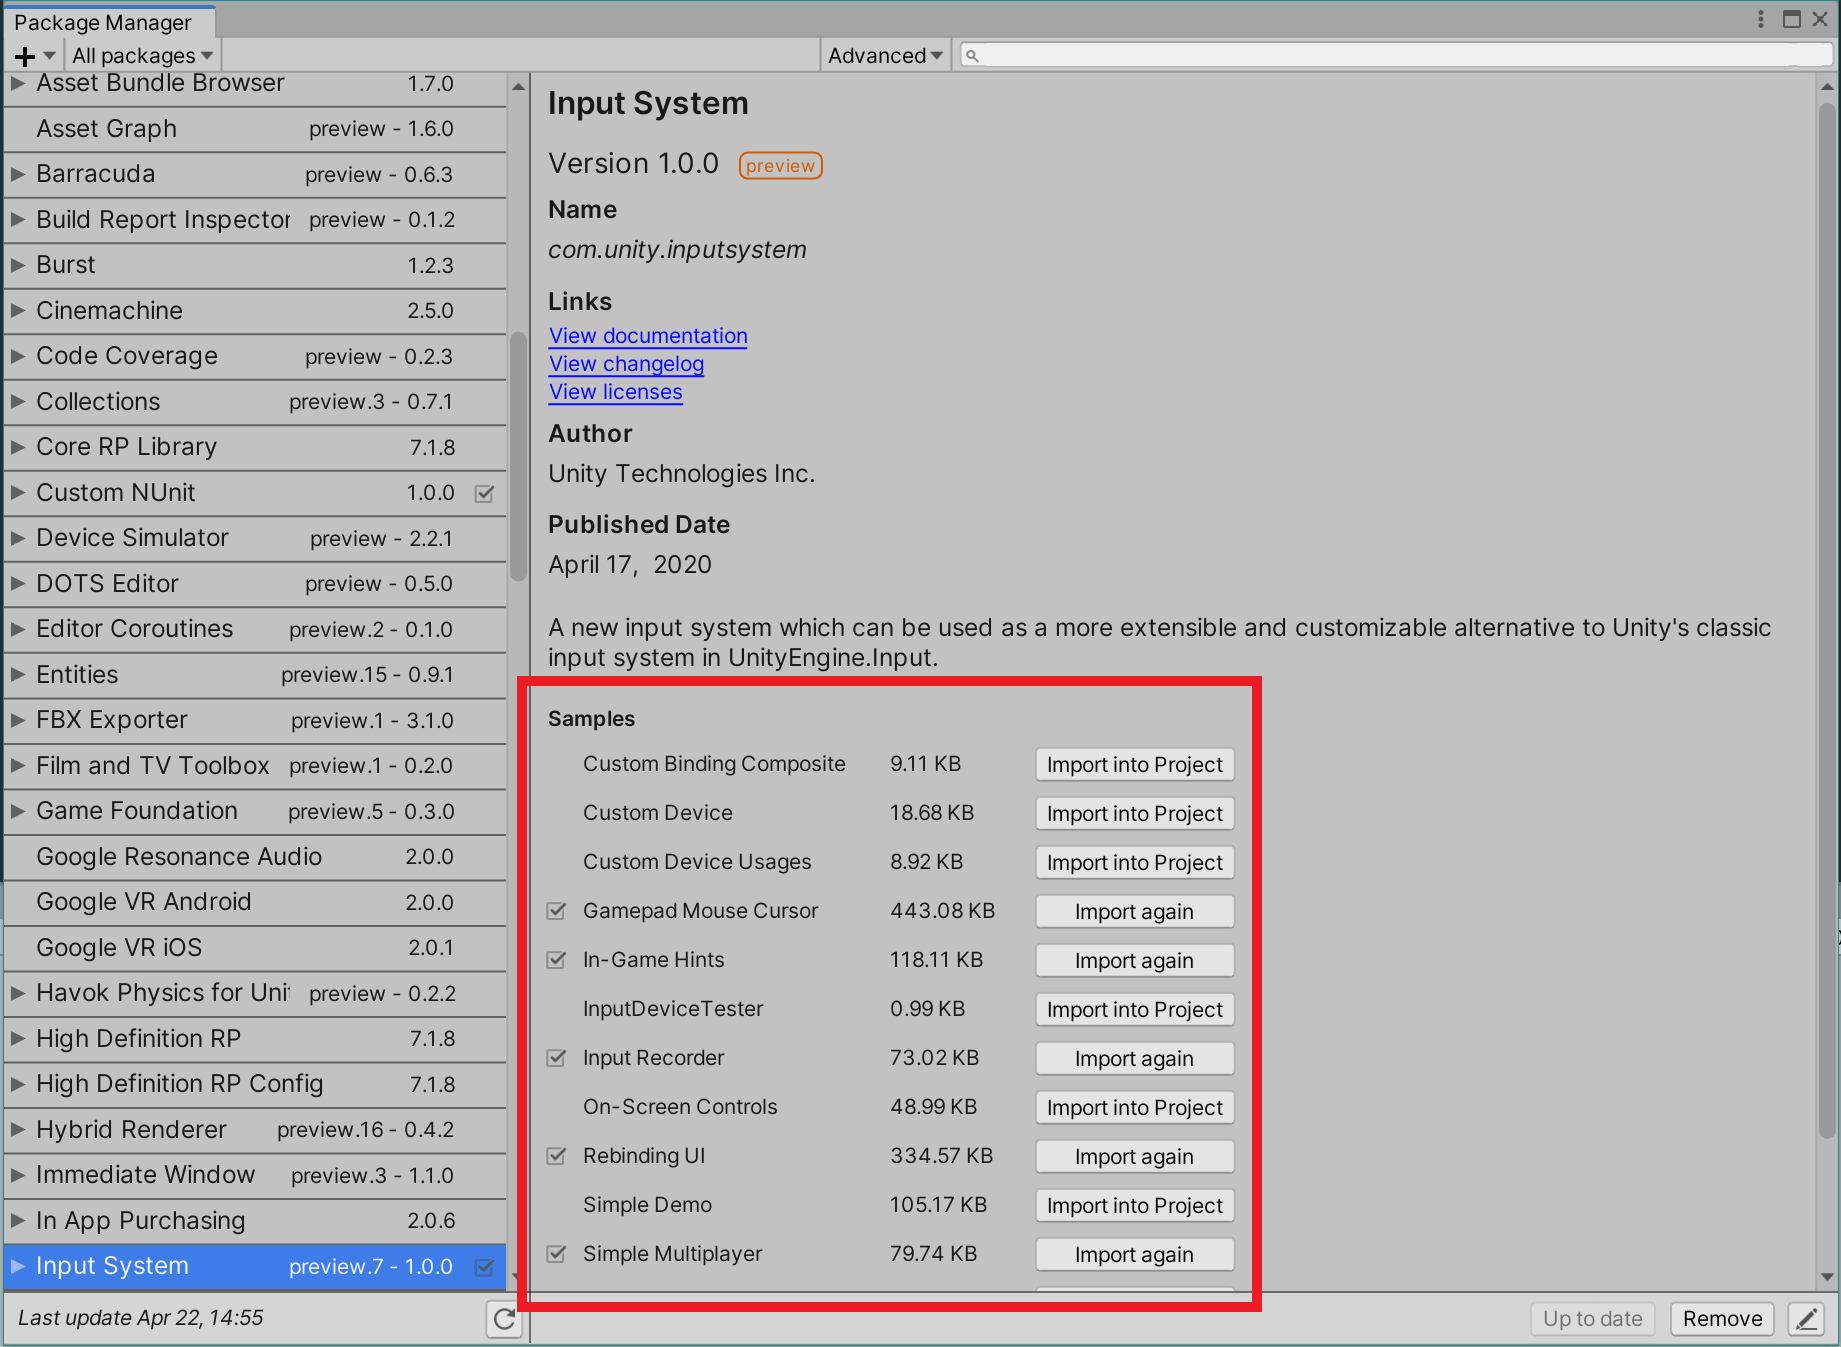Open the All packages filter dropdown

point(142,56)
